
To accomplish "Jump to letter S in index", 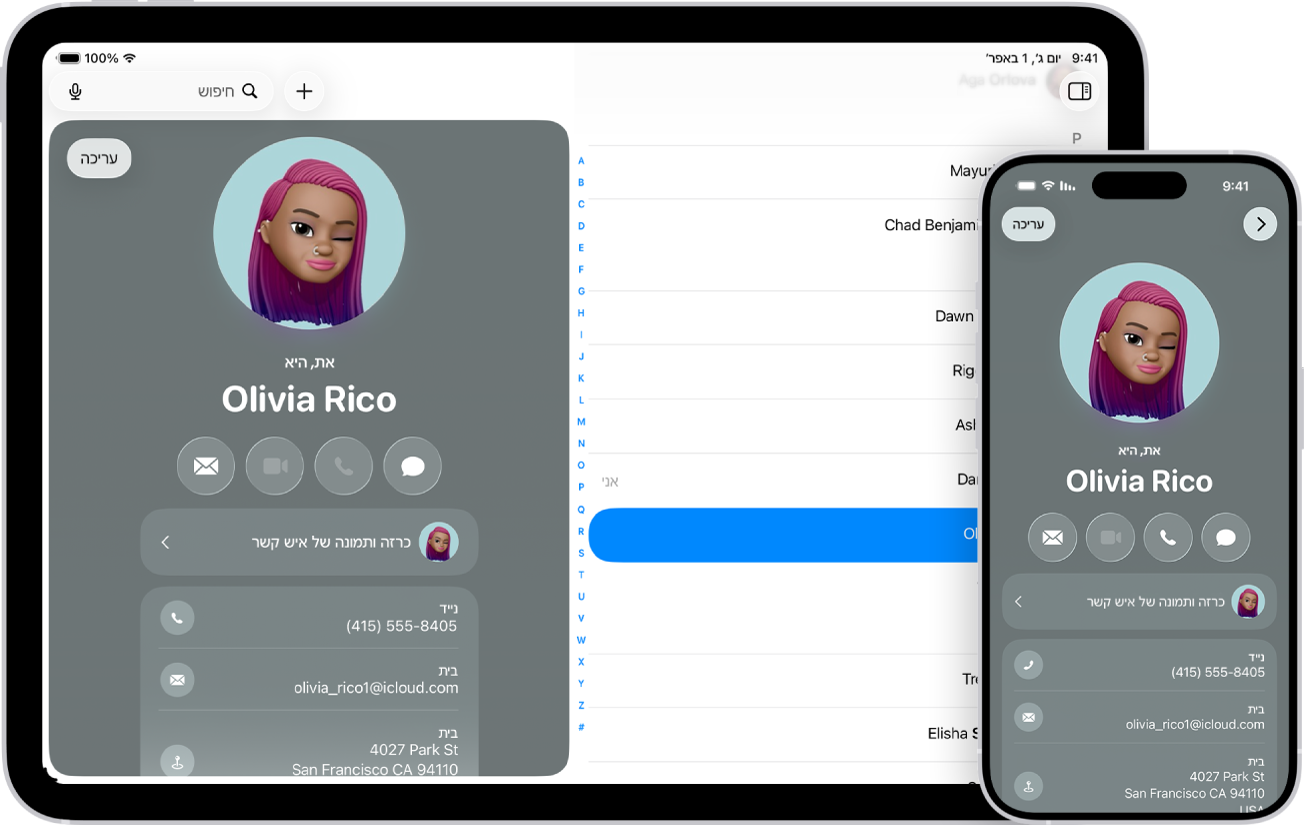I will tap(581, 553).
